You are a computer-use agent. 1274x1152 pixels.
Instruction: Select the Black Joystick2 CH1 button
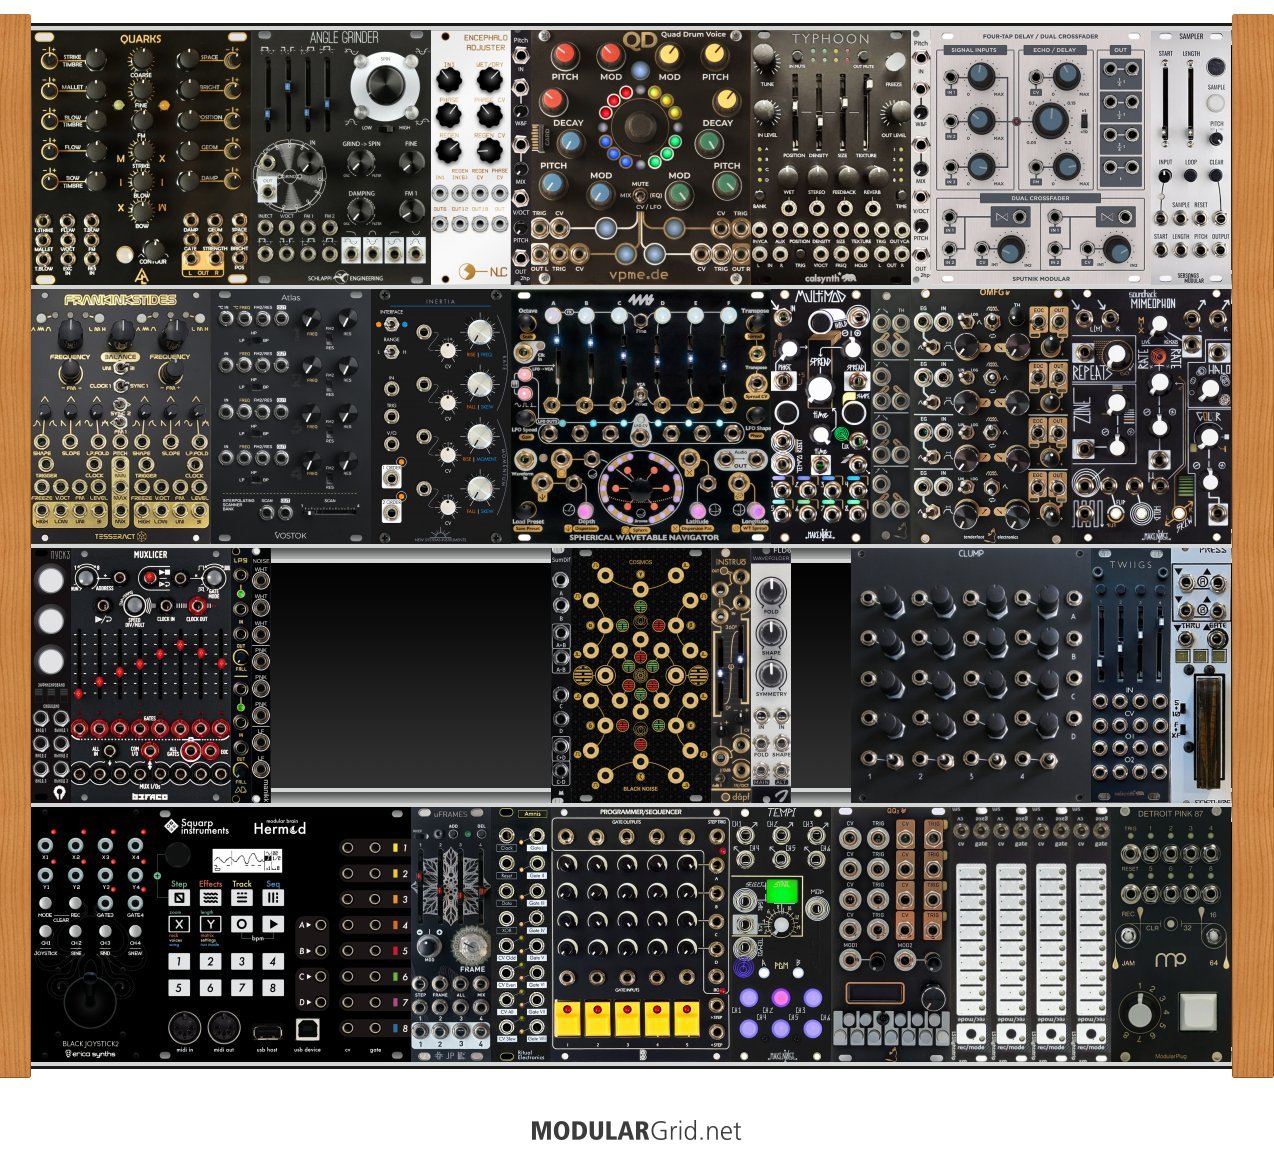[x=45, y=931]
